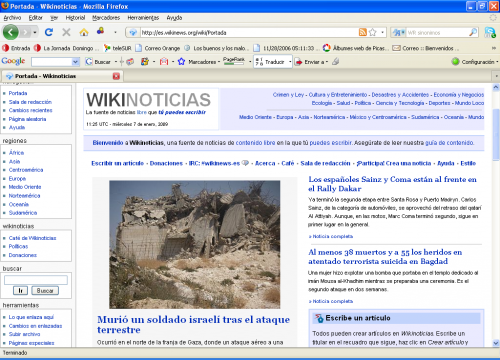Click the page vertical scrollbar down arrow
Viewport: 500px width, 360px height.
tap(496, 343)
